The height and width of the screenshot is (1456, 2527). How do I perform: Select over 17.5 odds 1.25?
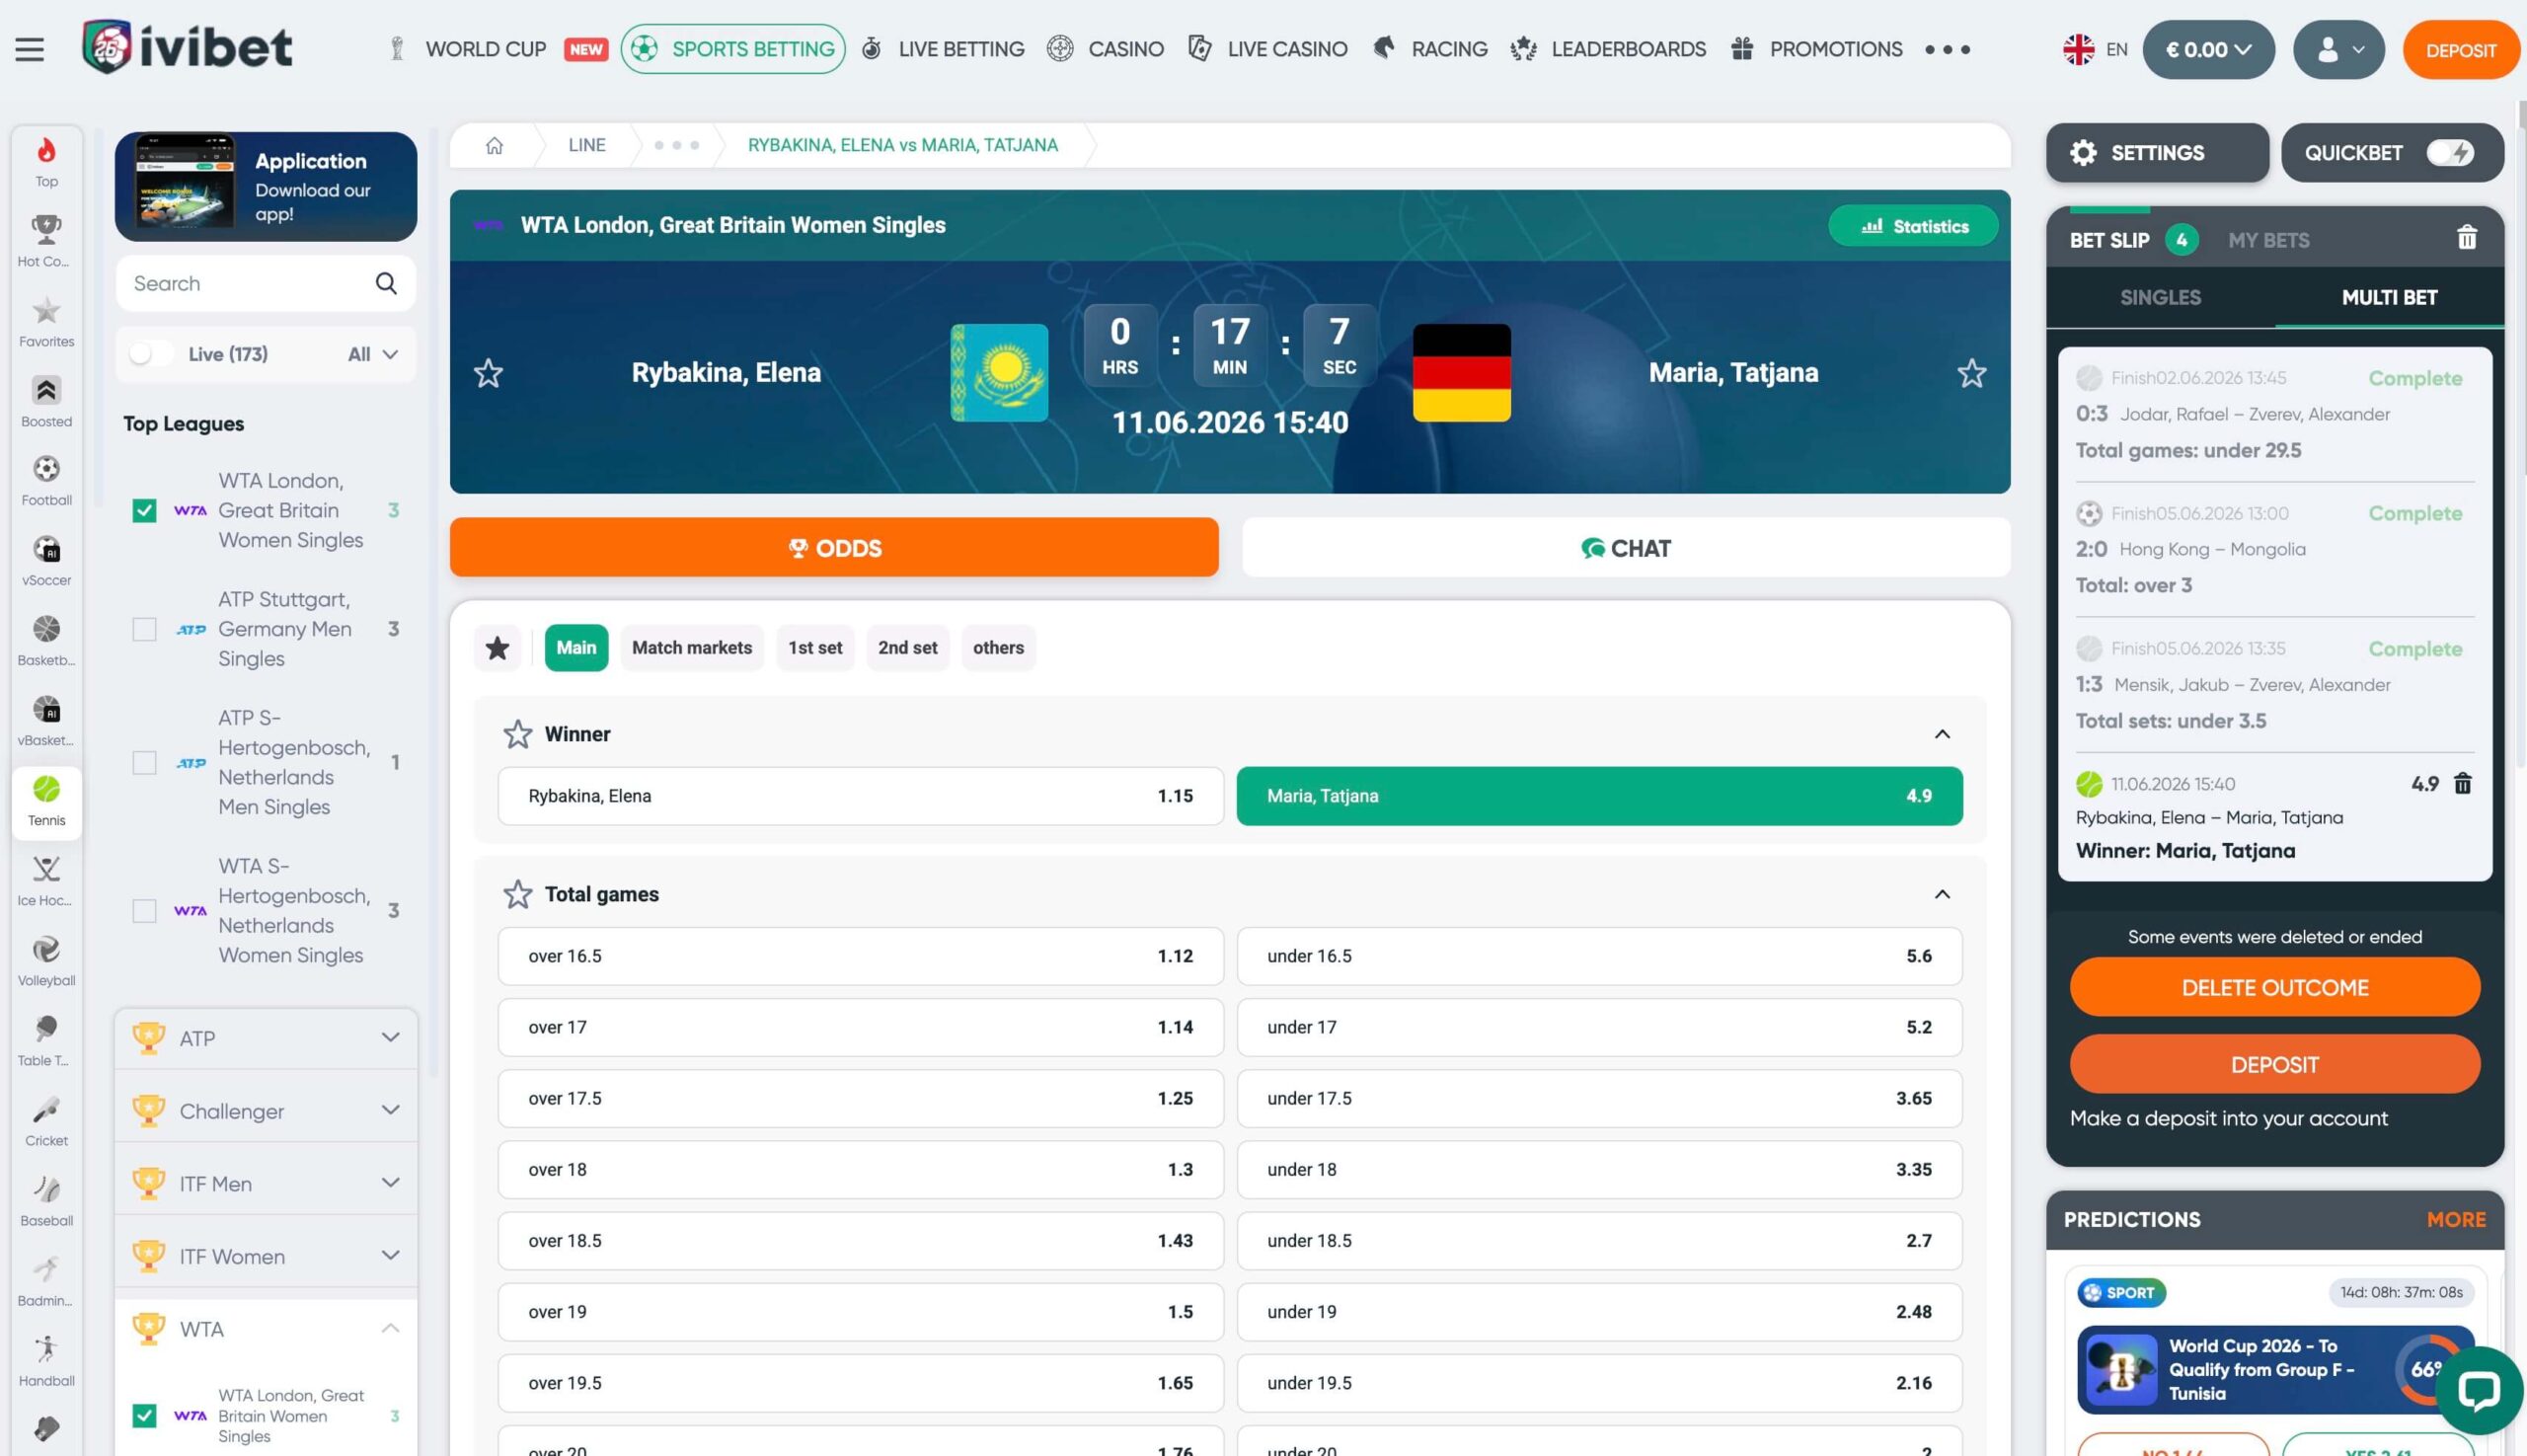tap(860, 1098)
